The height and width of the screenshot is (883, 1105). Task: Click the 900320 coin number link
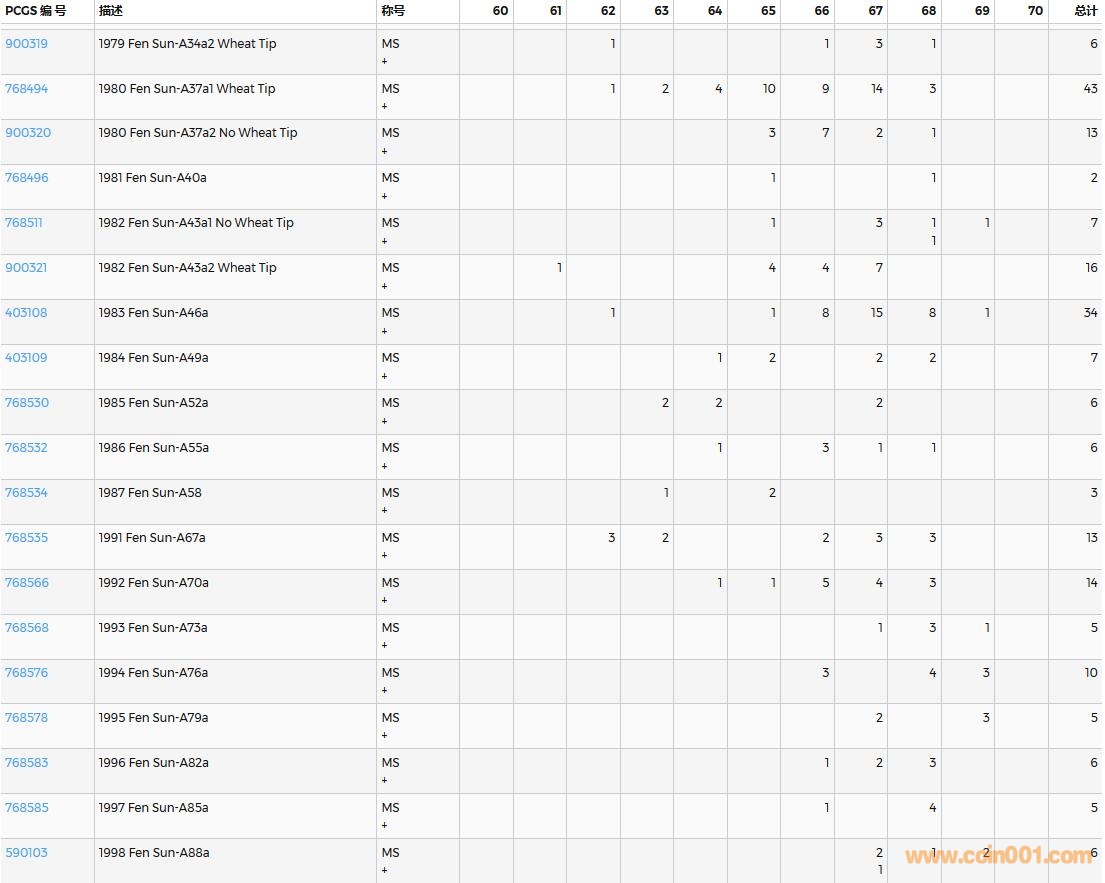point(27,133)
